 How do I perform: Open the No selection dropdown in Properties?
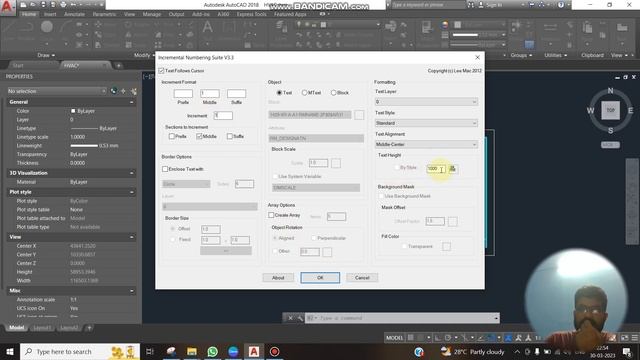coord(57,91)
